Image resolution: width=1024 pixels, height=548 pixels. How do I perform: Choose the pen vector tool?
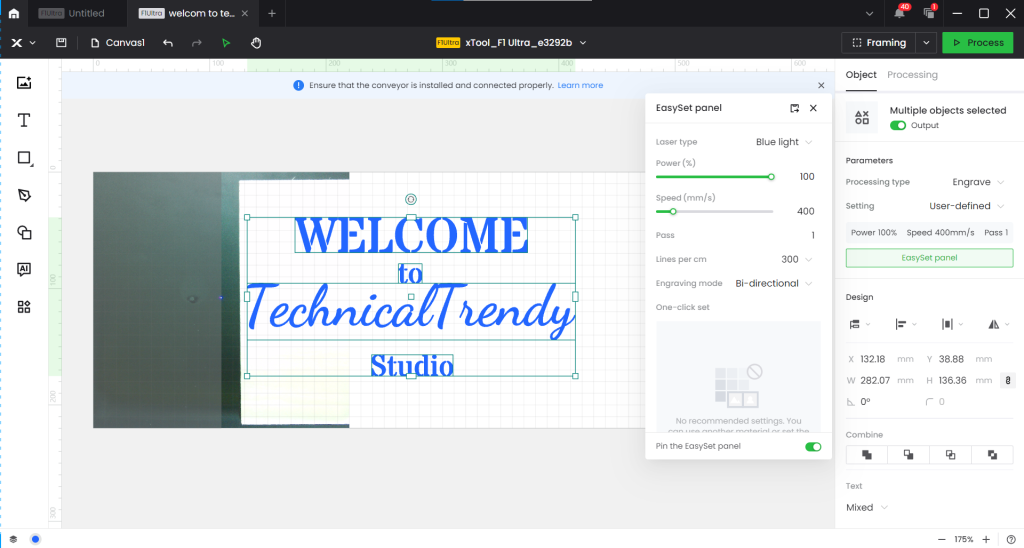(x=24, y=195)
